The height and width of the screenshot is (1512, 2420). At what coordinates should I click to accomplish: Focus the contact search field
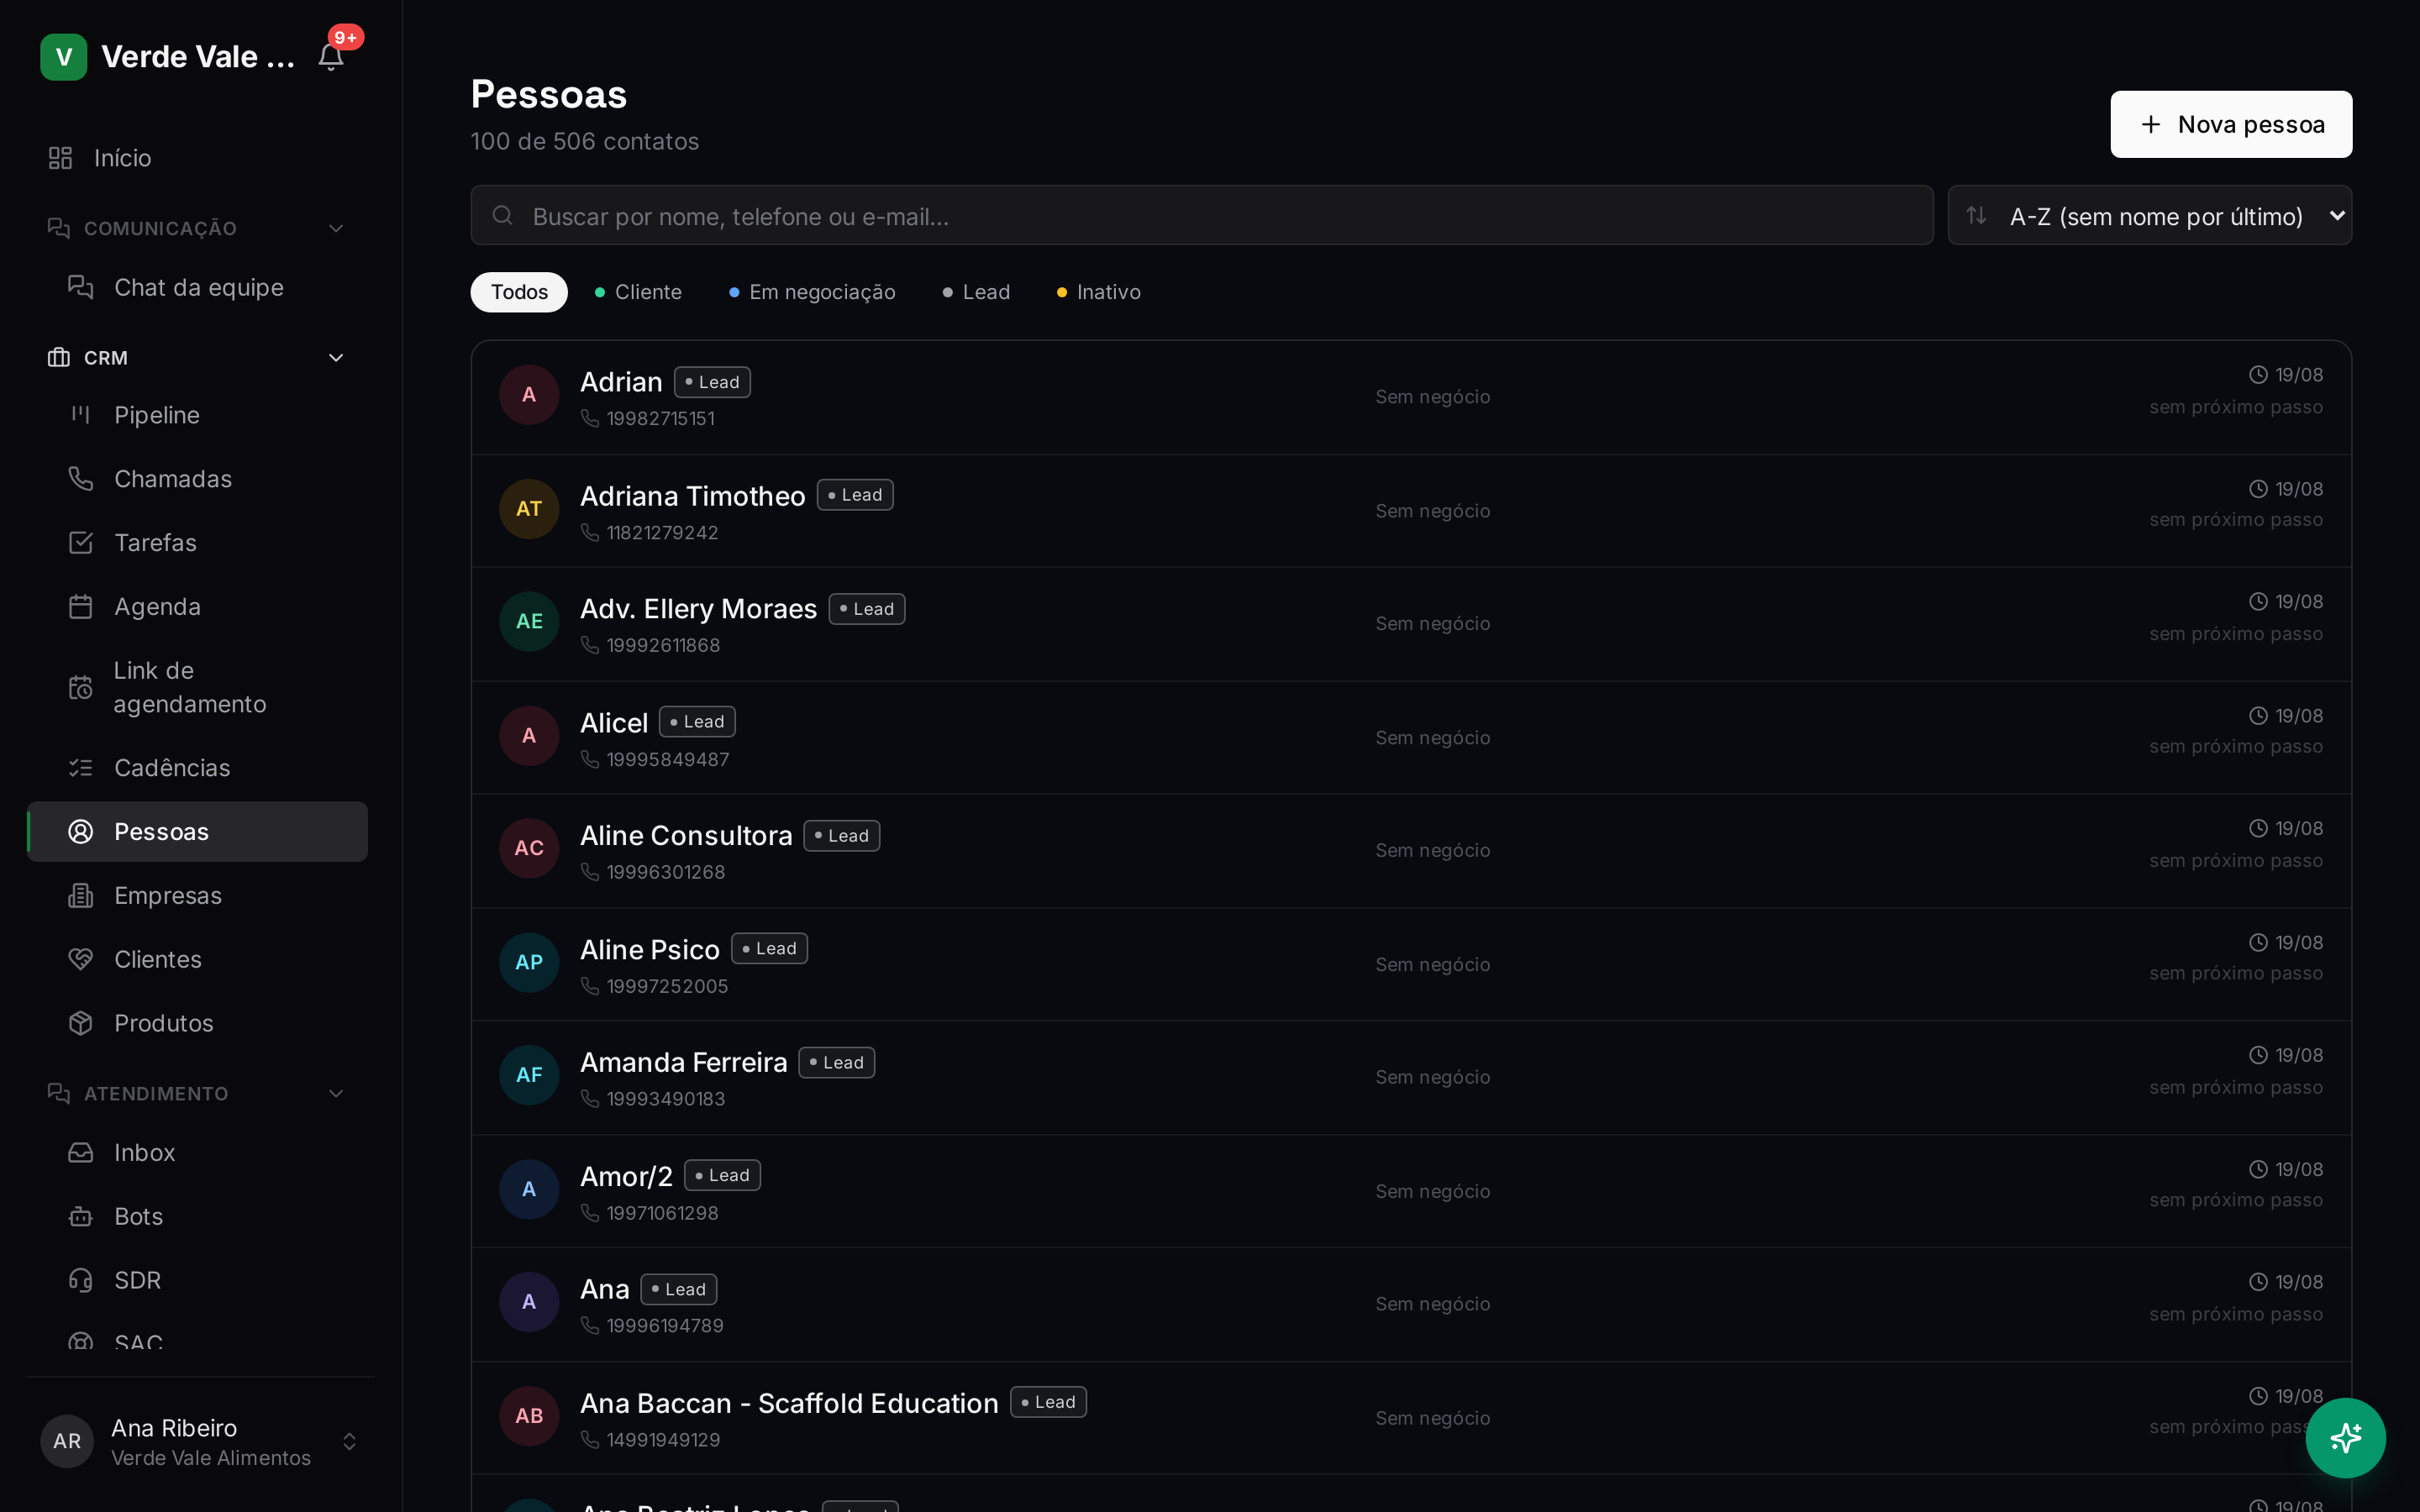click(x=1202, y=216)
